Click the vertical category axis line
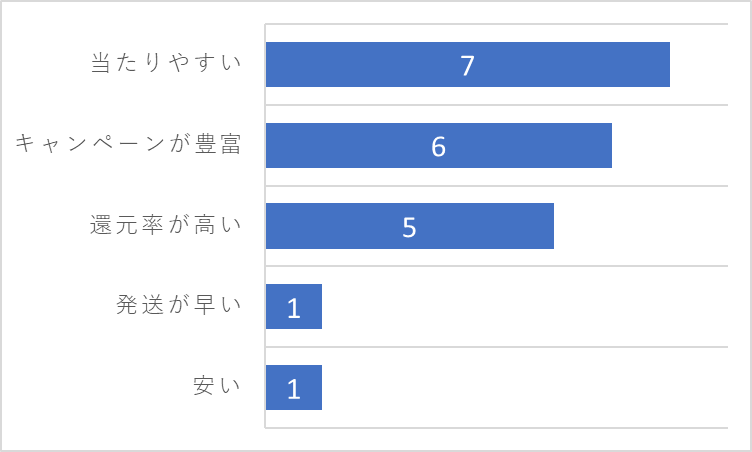The height and width of the screenshot is (452, 752). point(265,226)
